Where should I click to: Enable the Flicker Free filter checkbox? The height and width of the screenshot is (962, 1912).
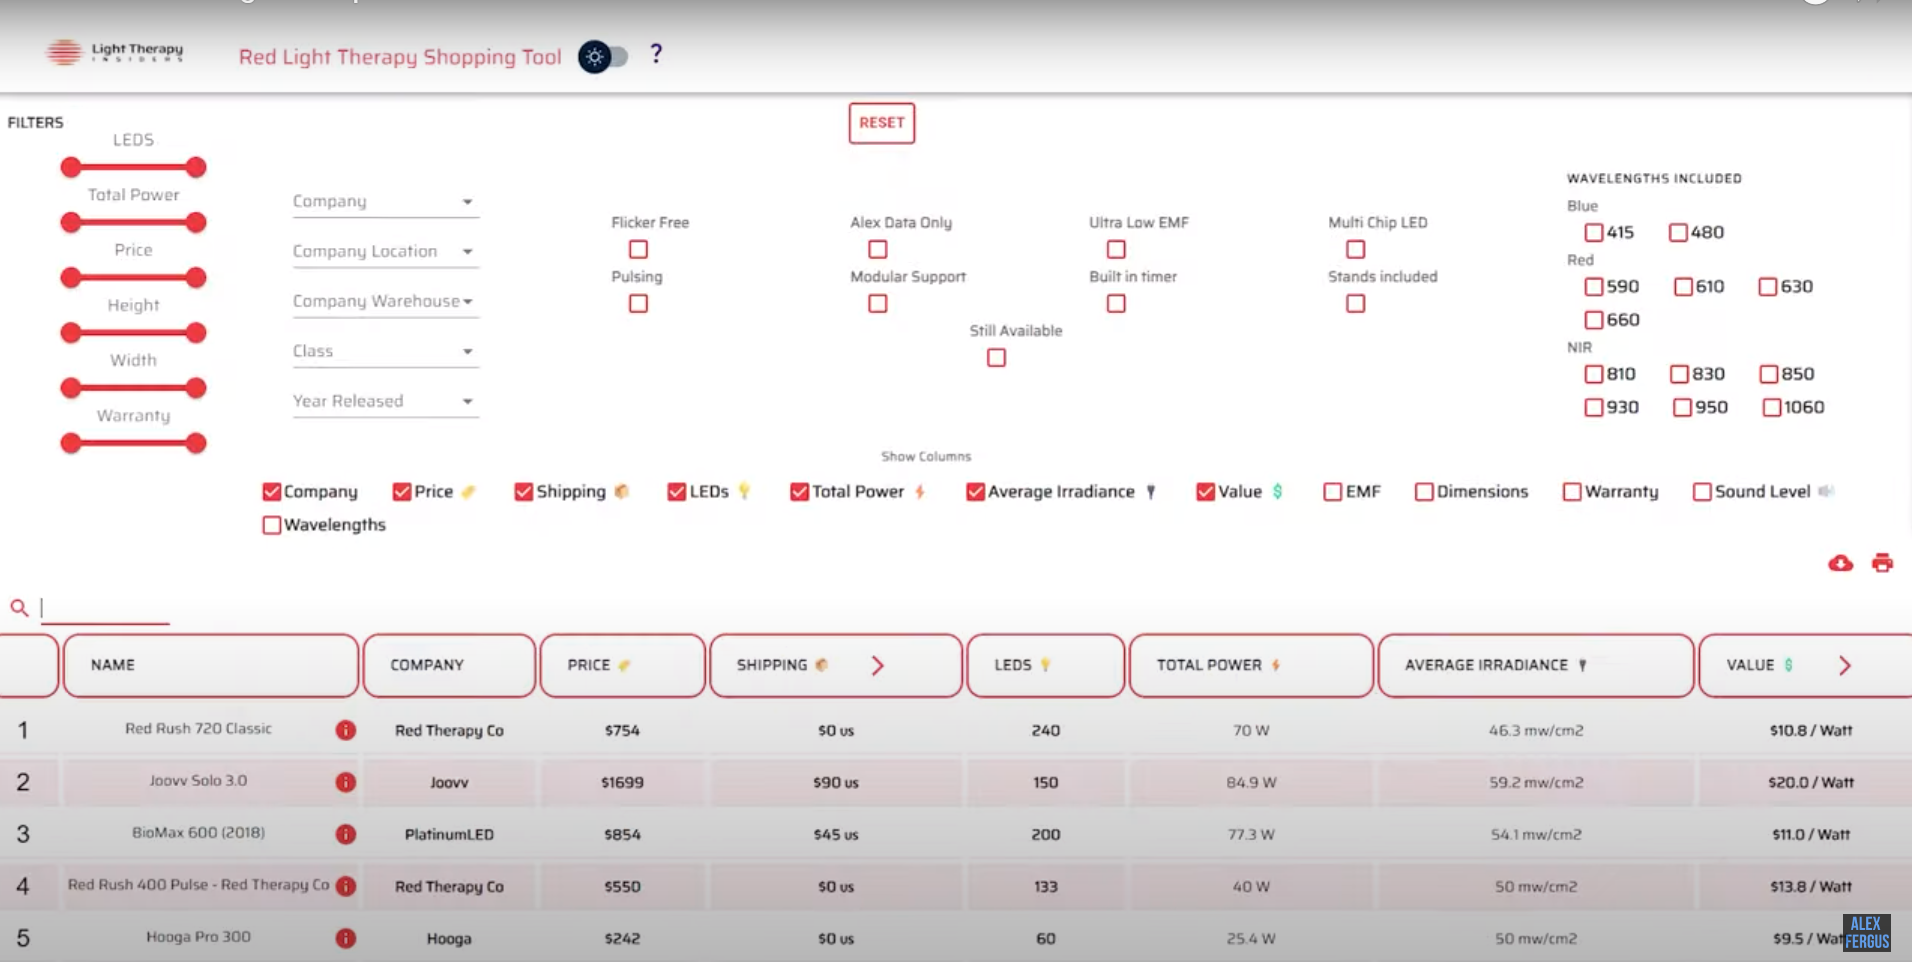click(x=638, y=249)
